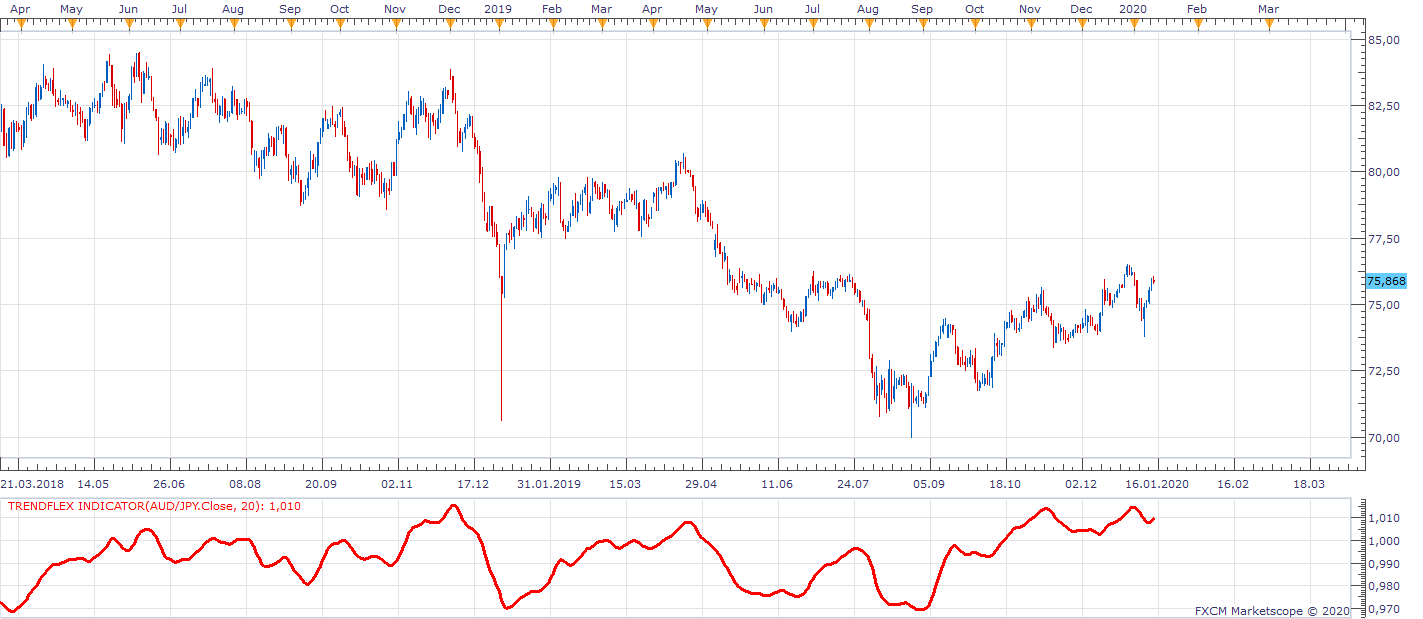Screen dimensions: 1423x619
Task: Click the 11.06 date label
Action: point(777,484)
